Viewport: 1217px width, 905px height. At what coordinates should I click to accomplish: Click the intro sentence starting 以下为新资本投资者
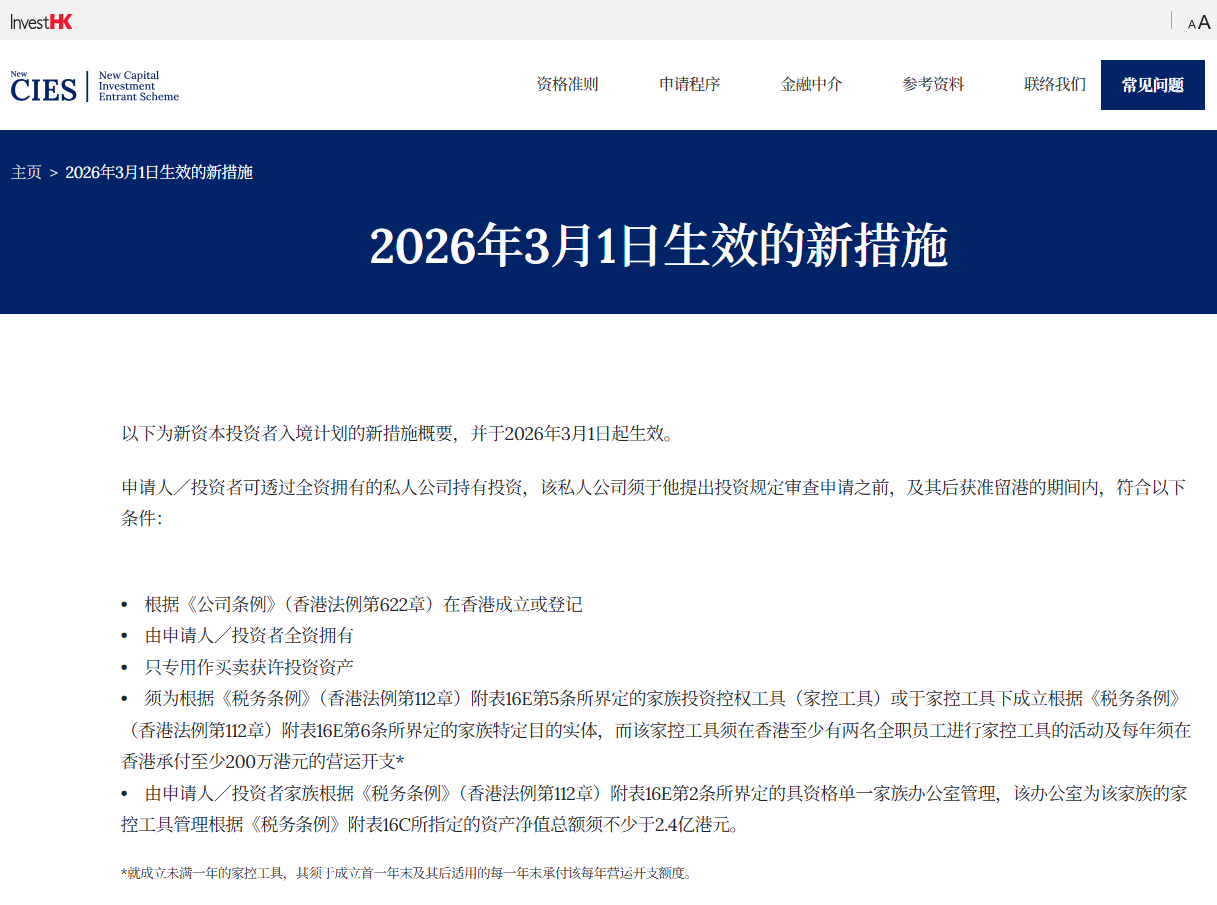click(397, 433)
